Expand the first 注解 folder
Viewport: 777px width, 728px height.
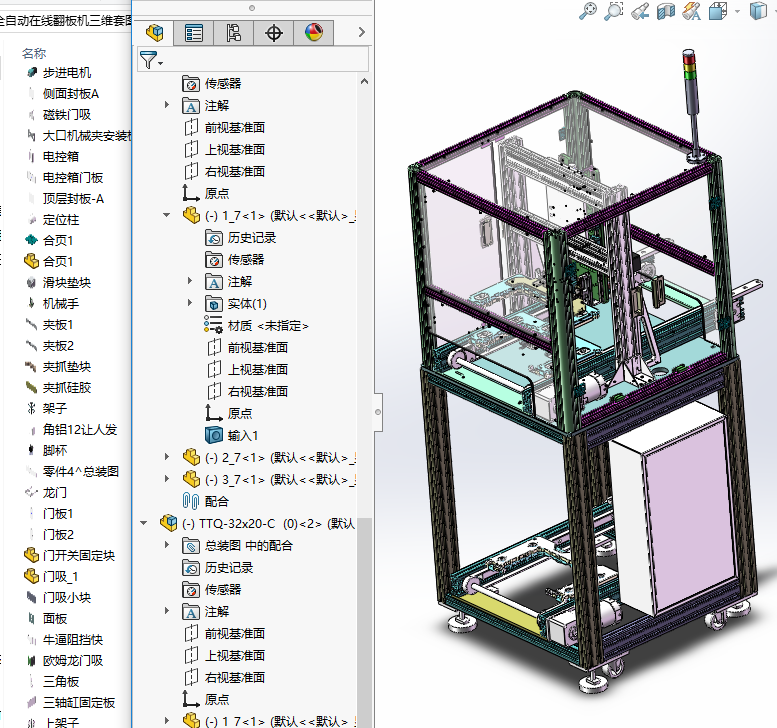click(x=167, y=105)
